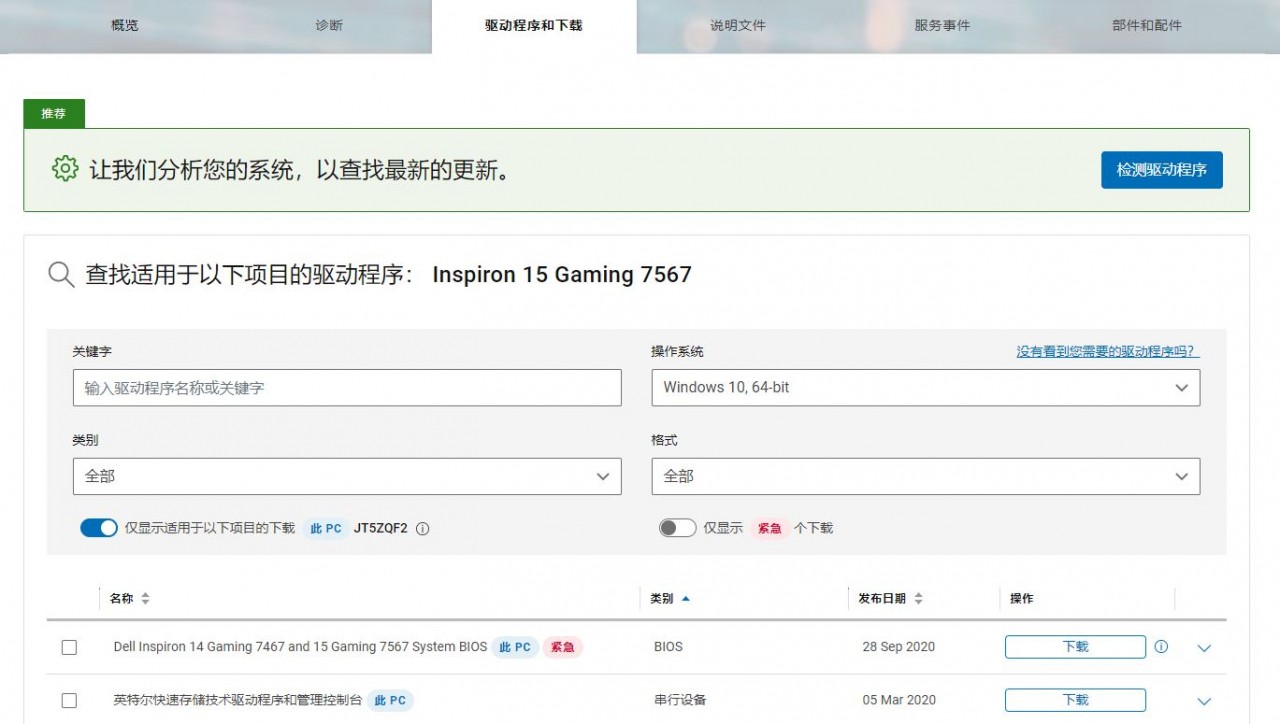Sort the table by 名称 column
The height and width of the screenshot is (724, 1280).
click(142, 597)
